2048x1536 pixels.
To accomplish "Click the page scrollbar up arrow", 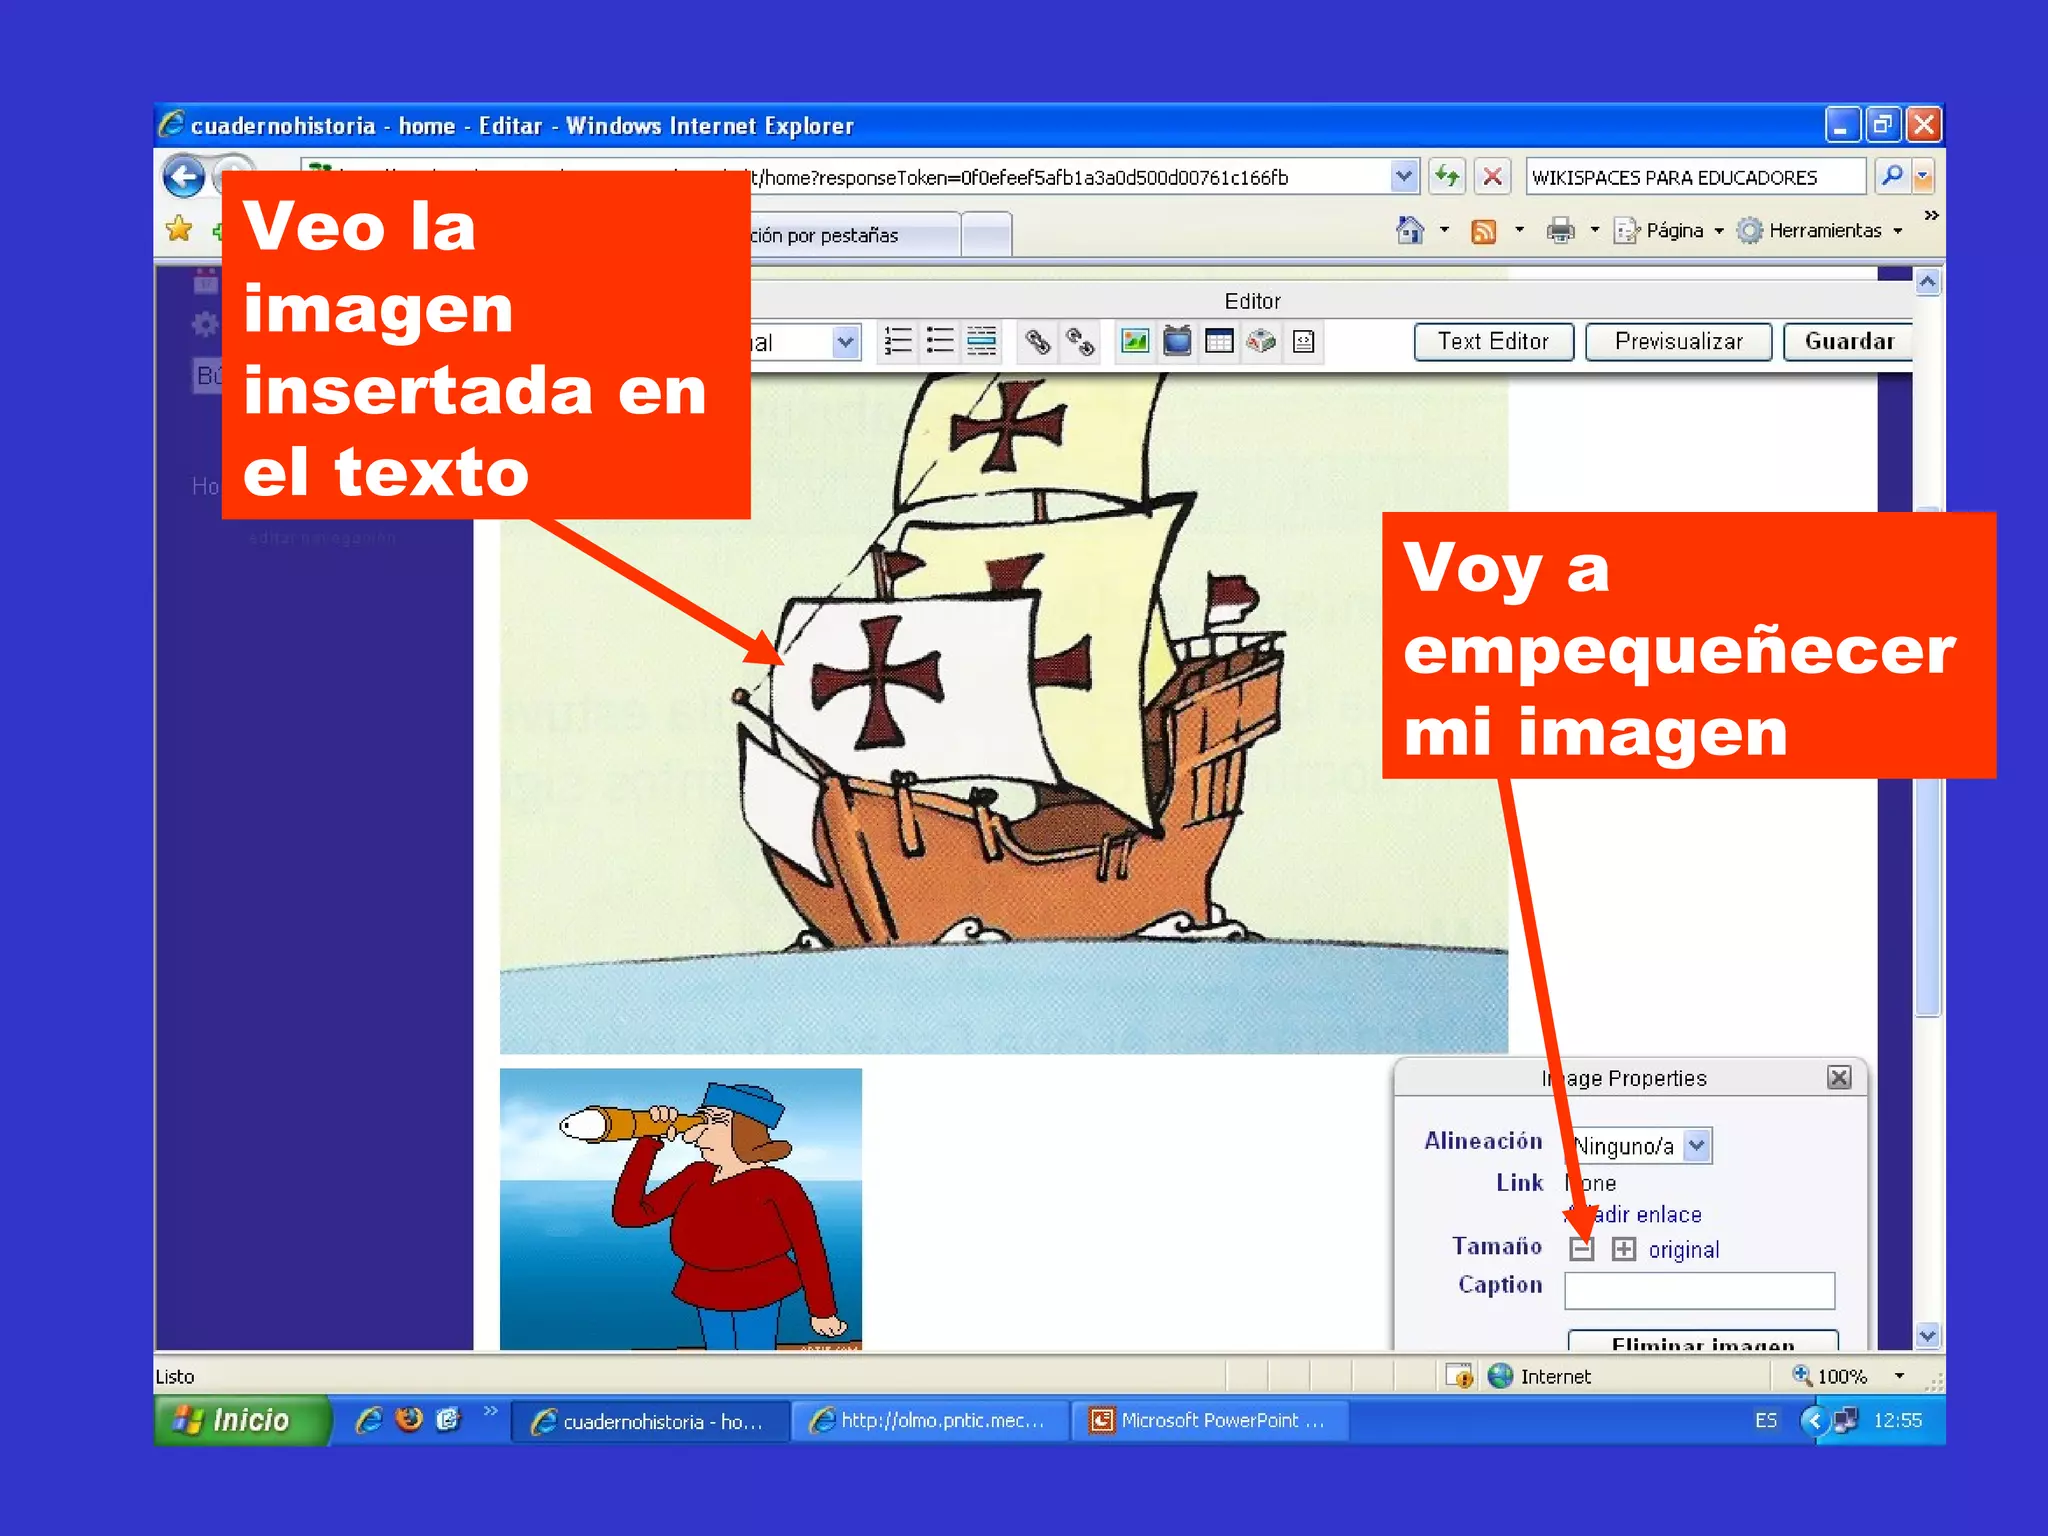I will pyautogui.click(x=1928, y=283).
